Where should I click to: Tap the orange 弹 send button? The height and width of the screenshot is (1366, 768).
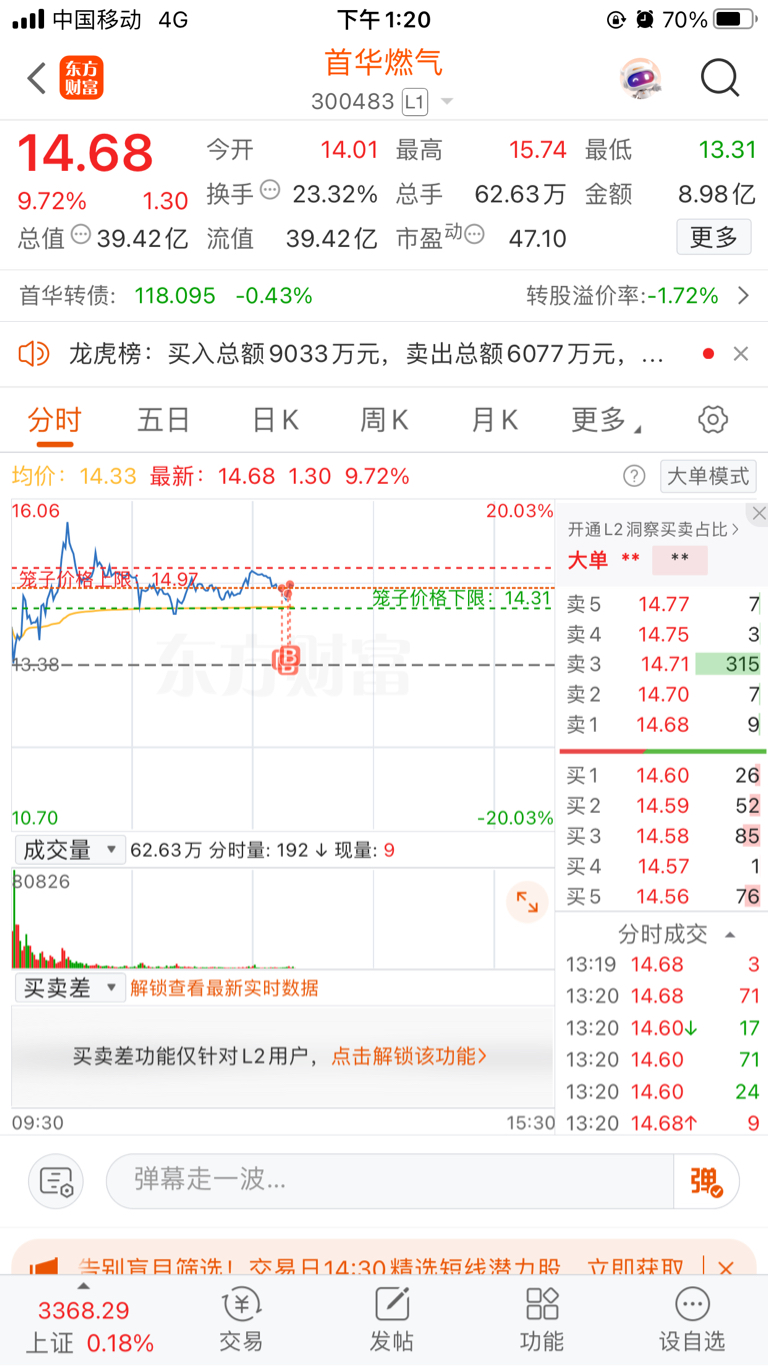coord(706,1181)
